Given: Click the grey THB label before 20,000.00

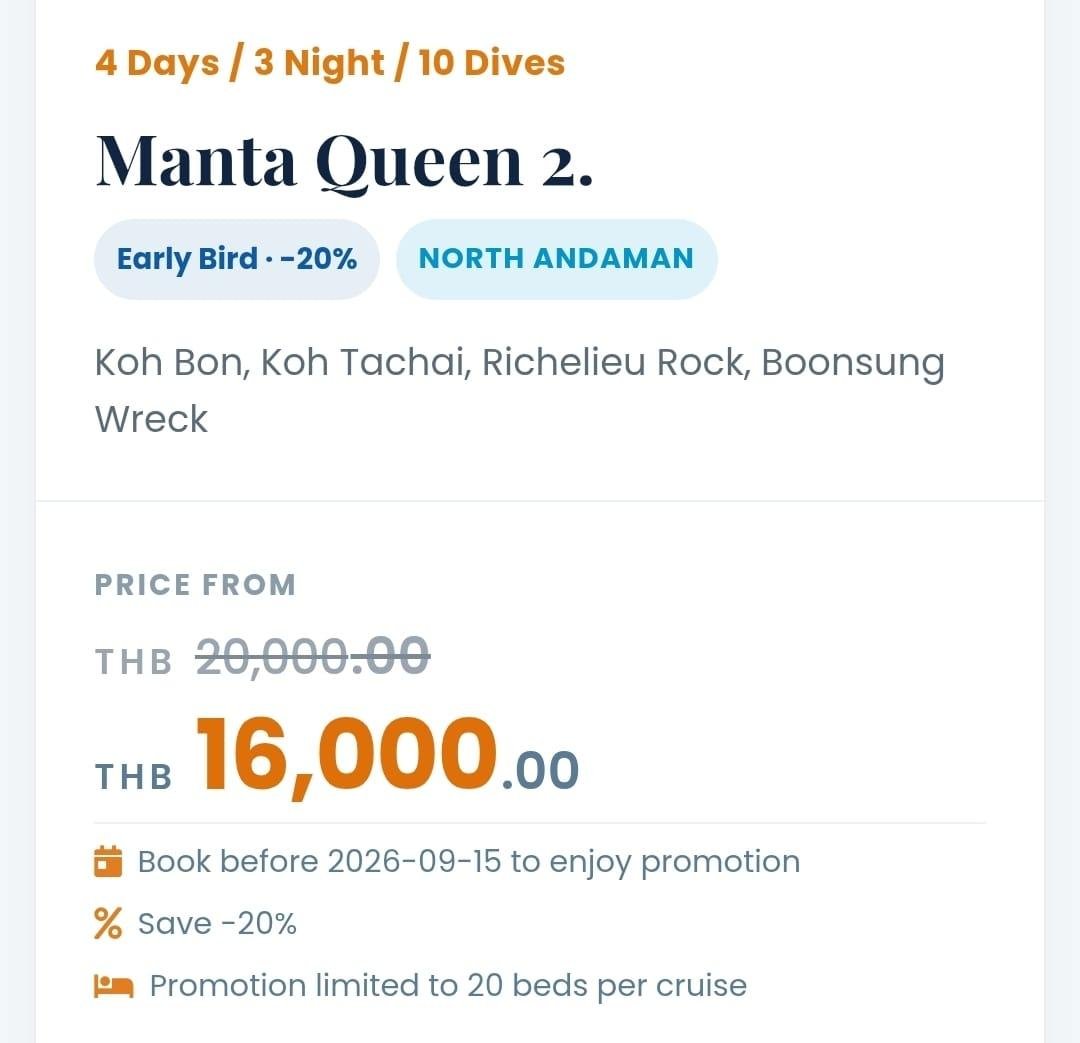Looking at the screenshot, I should click(134, 662).
